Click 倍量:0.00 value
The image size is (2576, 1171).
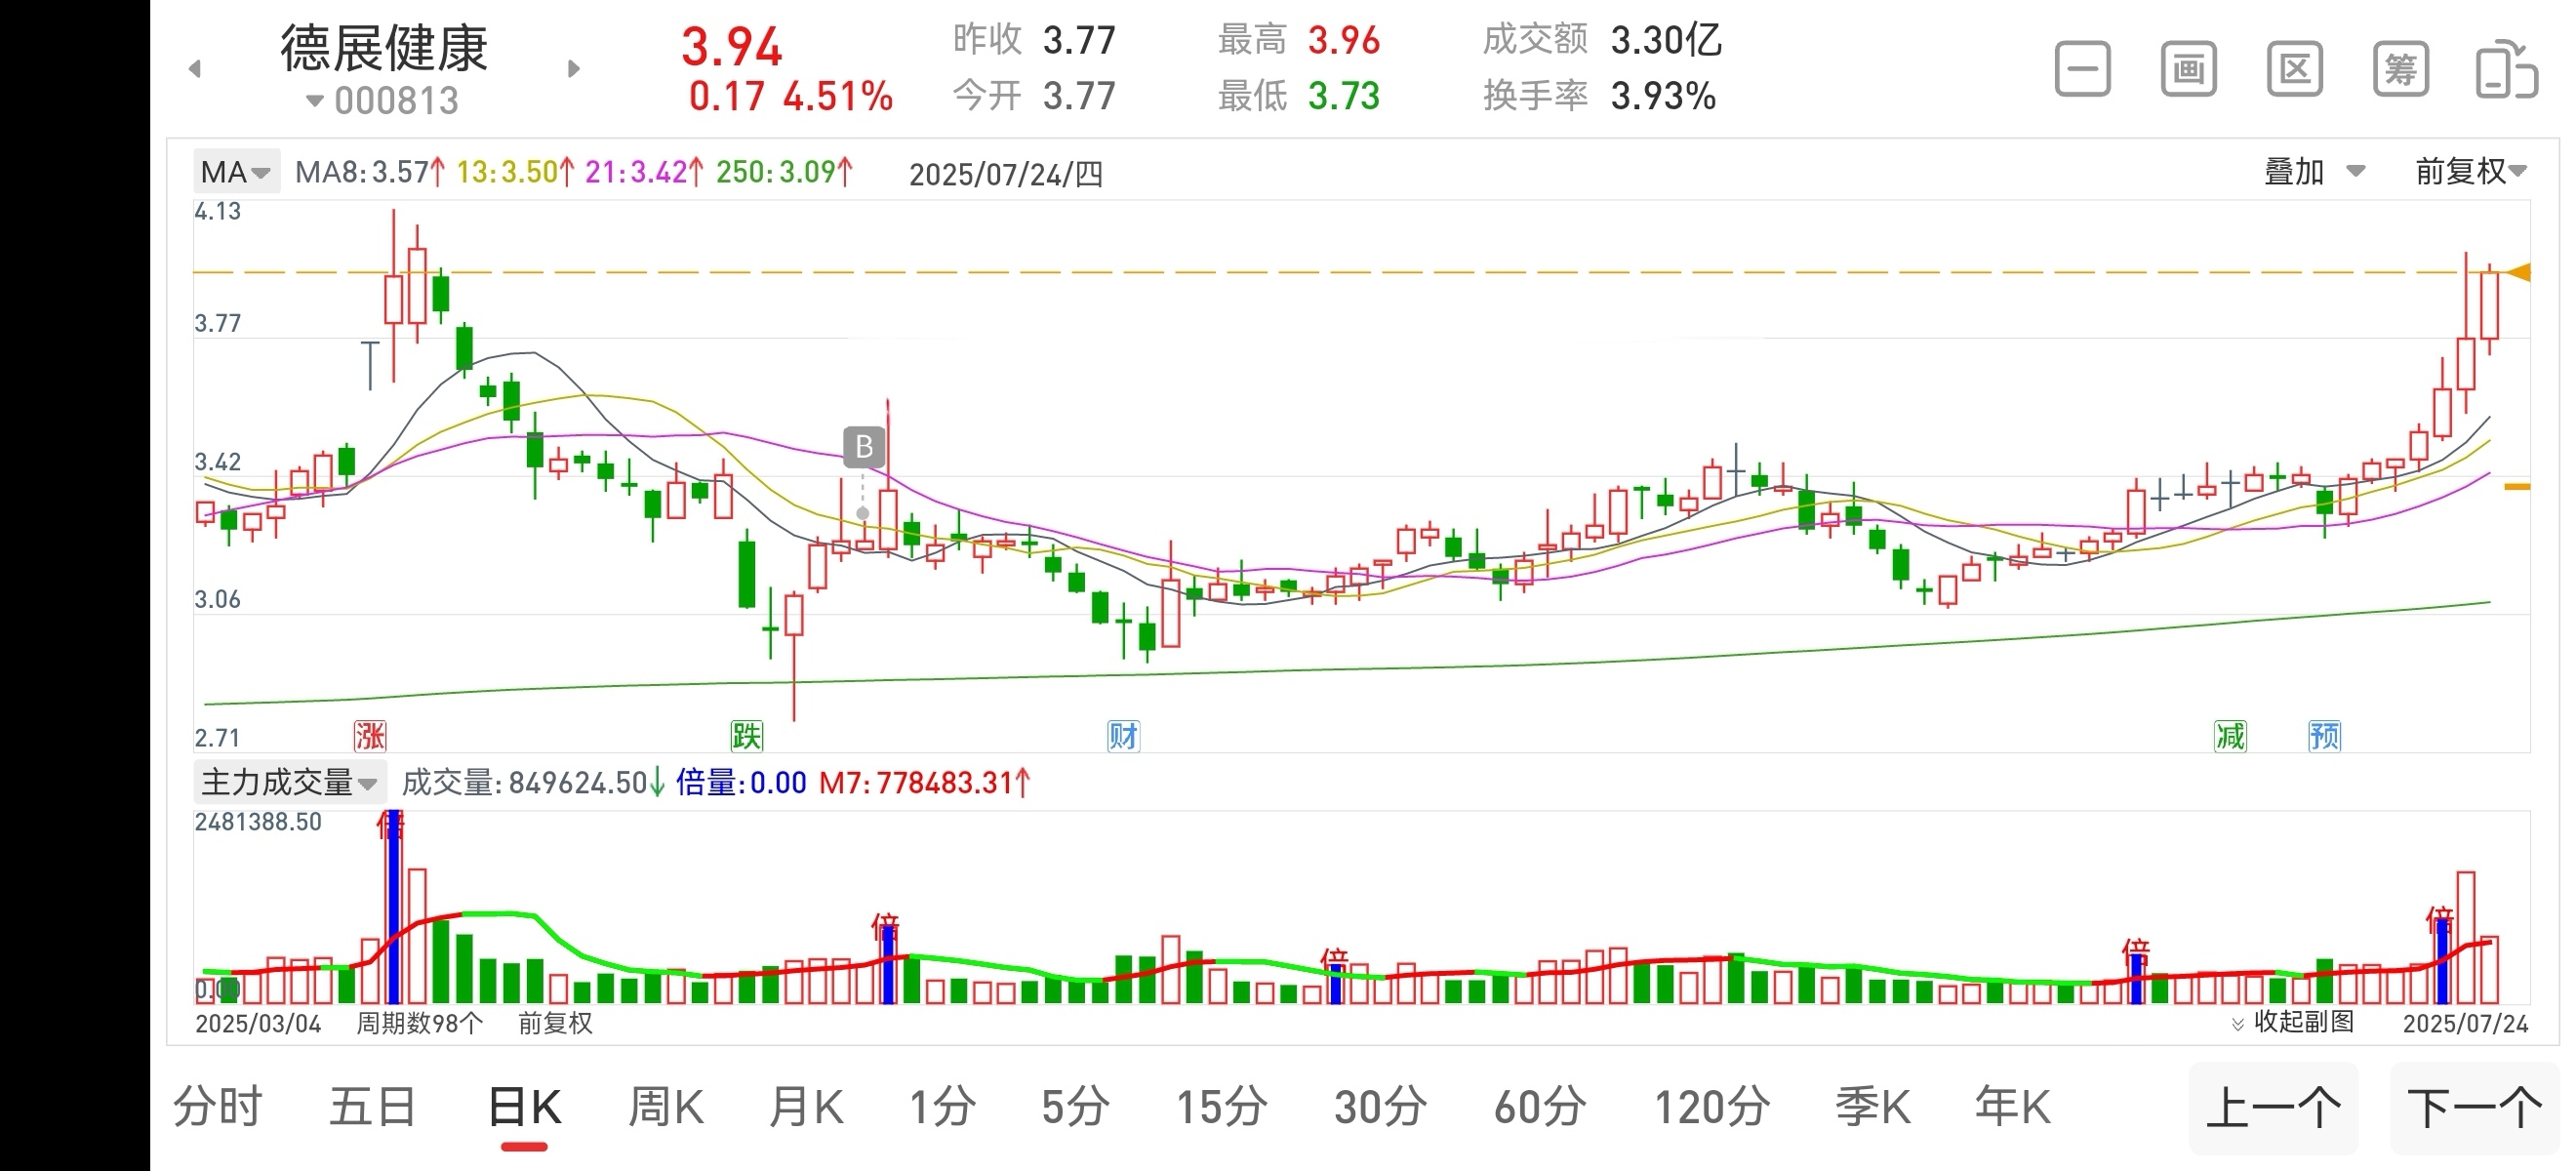[x=741, y=782]
